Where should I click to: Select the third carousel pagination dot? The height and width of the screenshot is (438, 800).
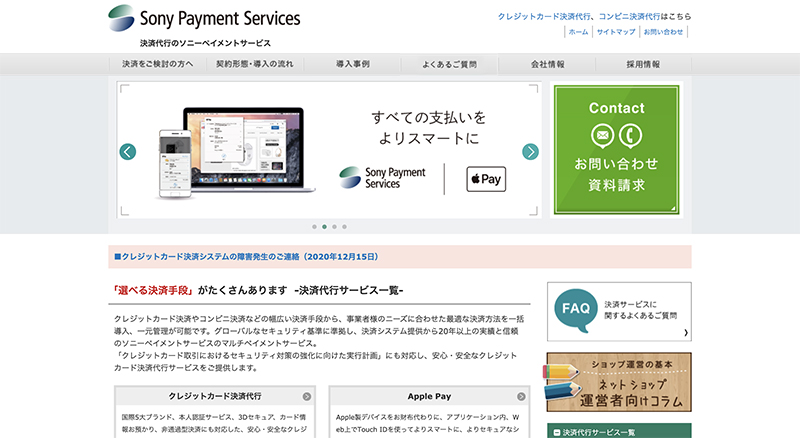(334, 227)
